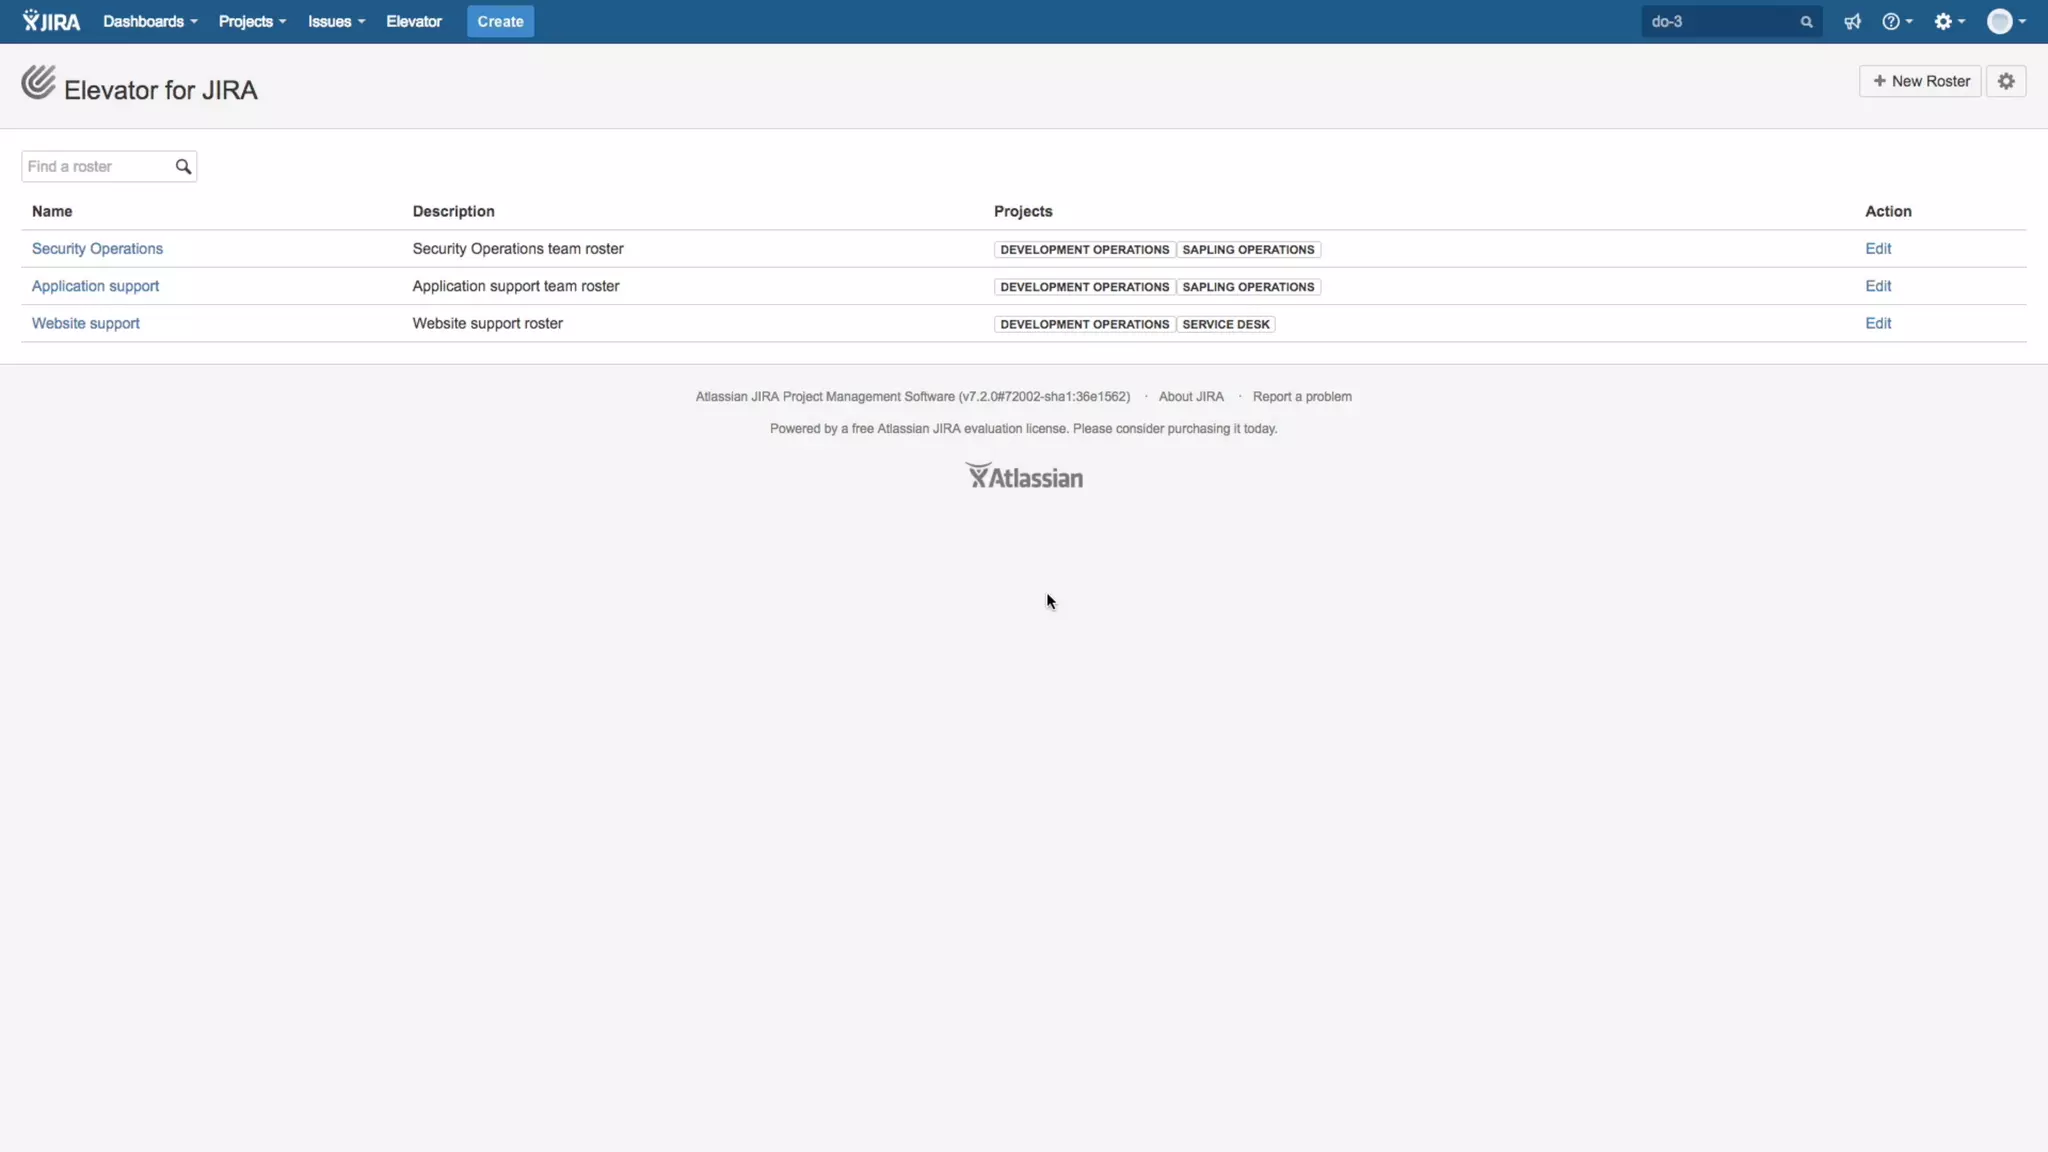Expand the Issues dropdown menu
The height and width of the screenshot is (1152, 2048).
[336, 22]
